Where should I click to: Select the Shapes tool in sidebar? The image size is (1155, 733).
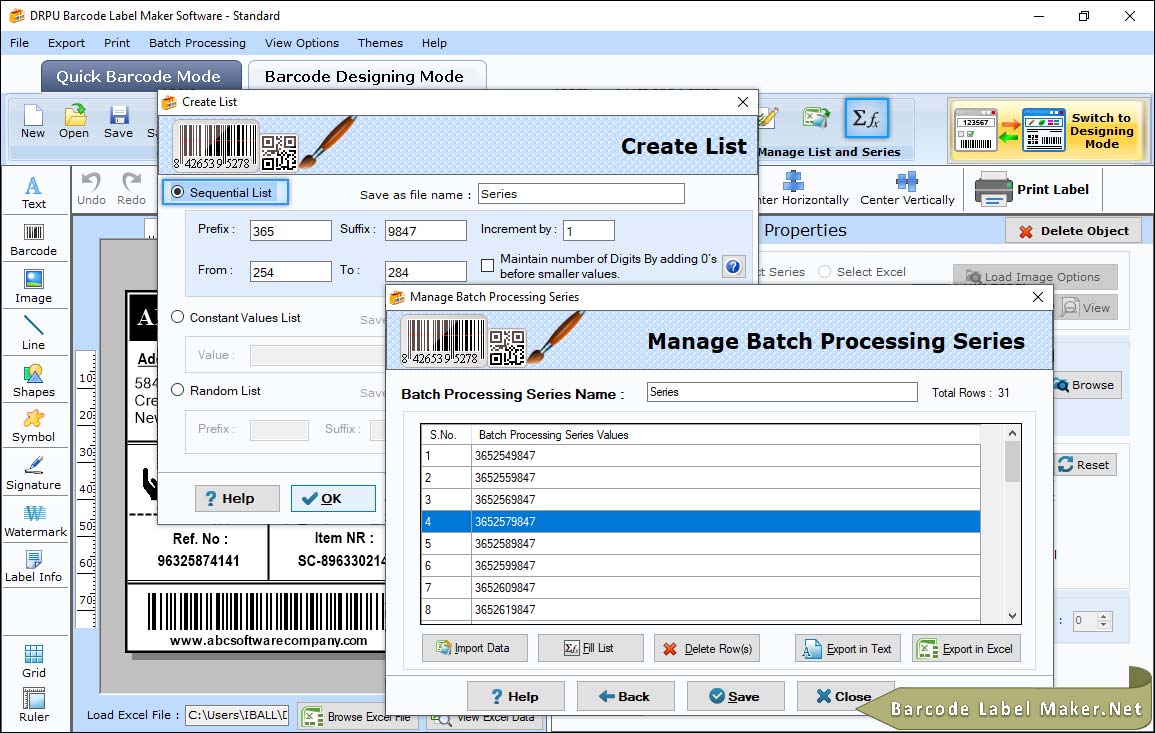pyautogui.click(x=34, y=381)
